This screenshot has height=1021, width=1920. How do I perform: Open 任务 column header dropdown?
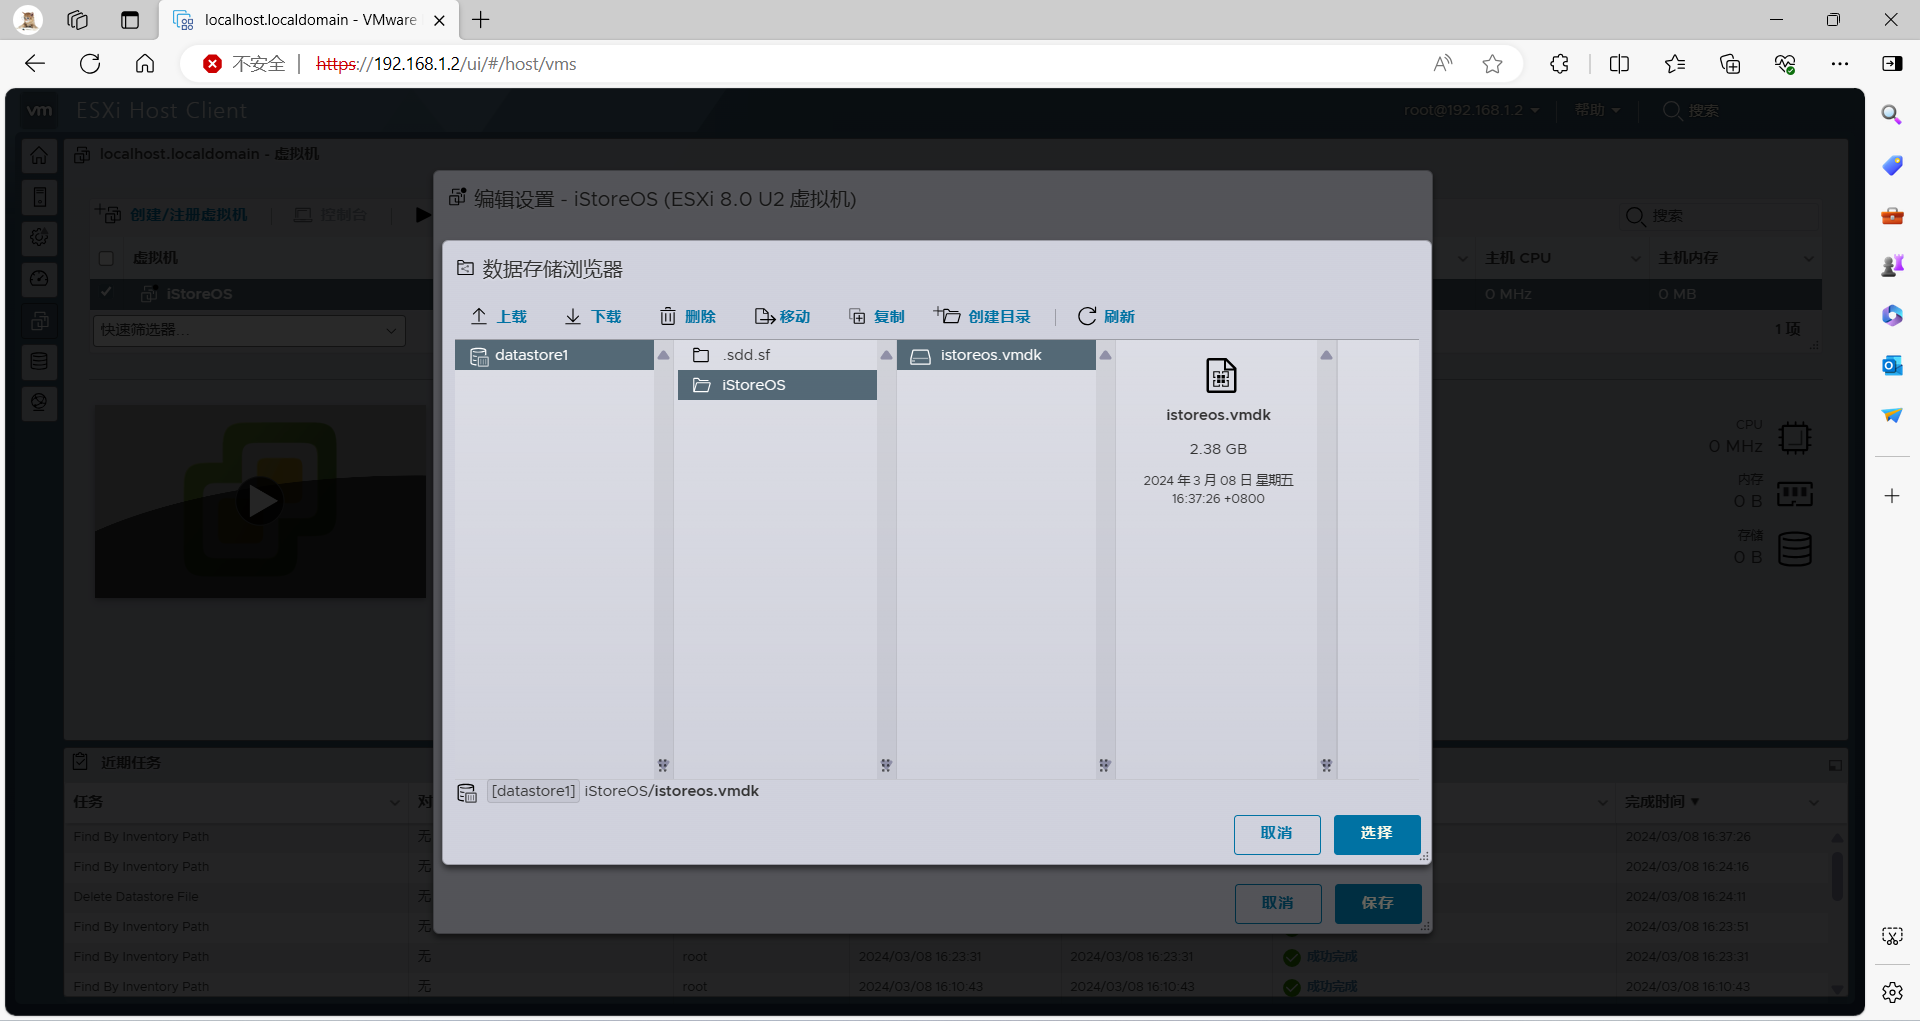393,802
